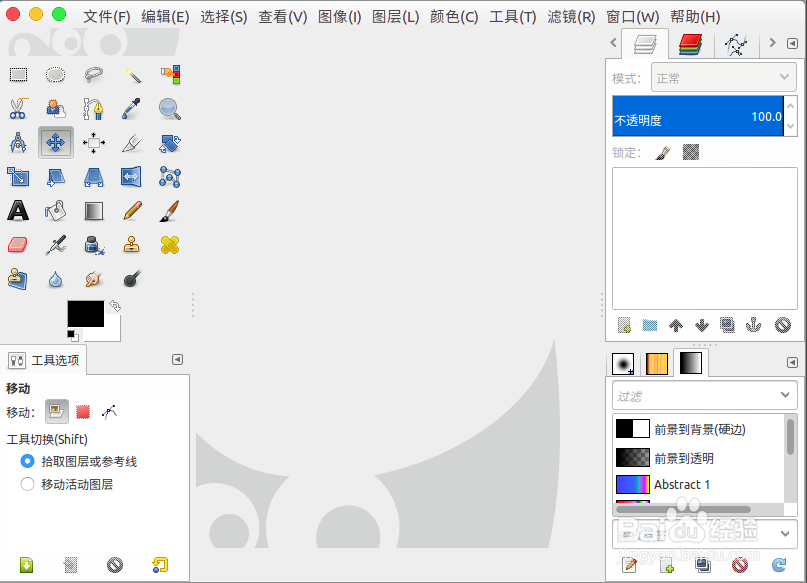Viewport: 807px width, 583px height.
Task: Open the tool options panel menu arrow
Action: tap(177, 360)
